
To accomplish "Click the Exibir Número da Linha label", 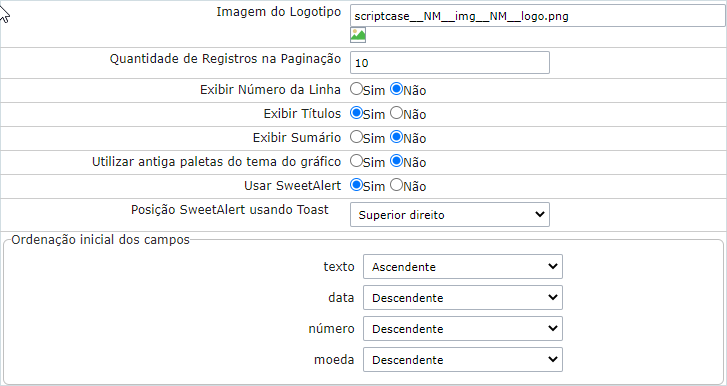I will coord(270,89).
